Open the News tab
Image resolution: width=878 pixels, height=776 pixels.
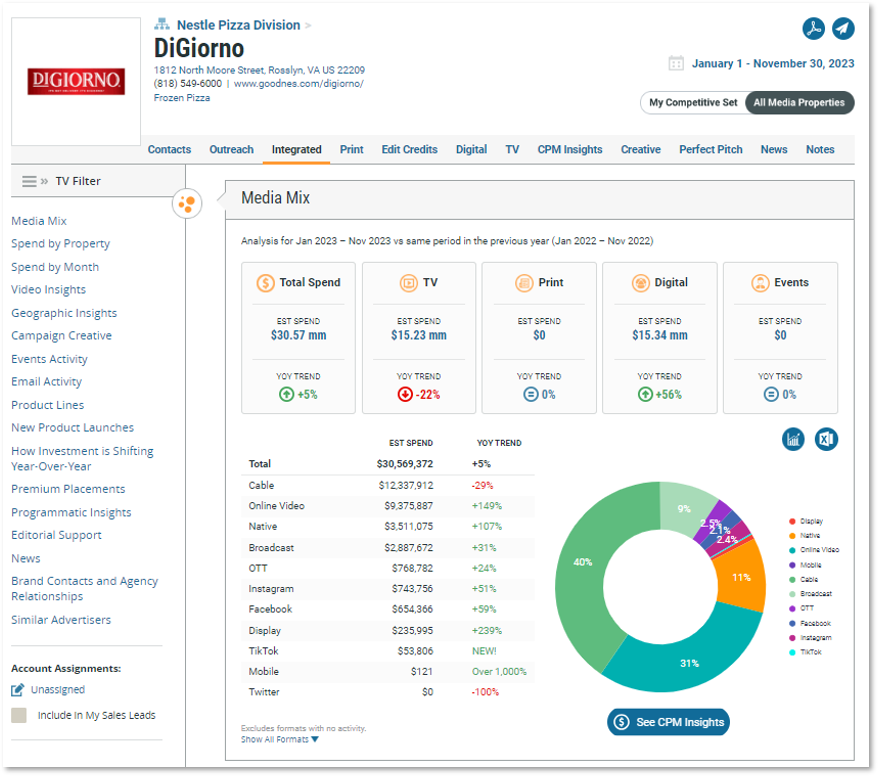[x=774, y=149]
